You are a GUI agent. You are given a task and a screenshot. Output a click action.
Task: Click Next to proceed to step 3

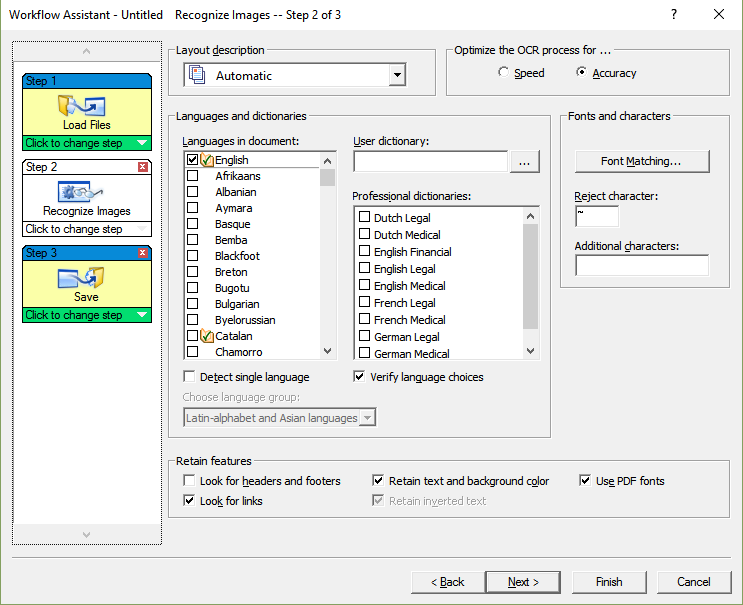pyautogui.click(x=523, y=582)
